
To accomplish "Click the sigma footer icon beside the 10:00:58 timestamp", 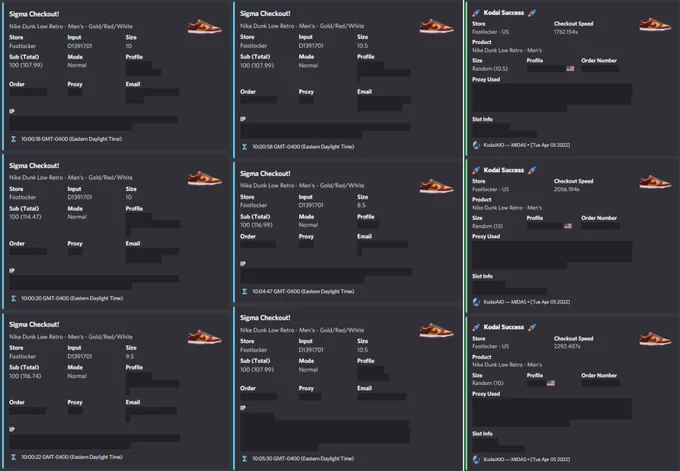I will coord(245,147).
